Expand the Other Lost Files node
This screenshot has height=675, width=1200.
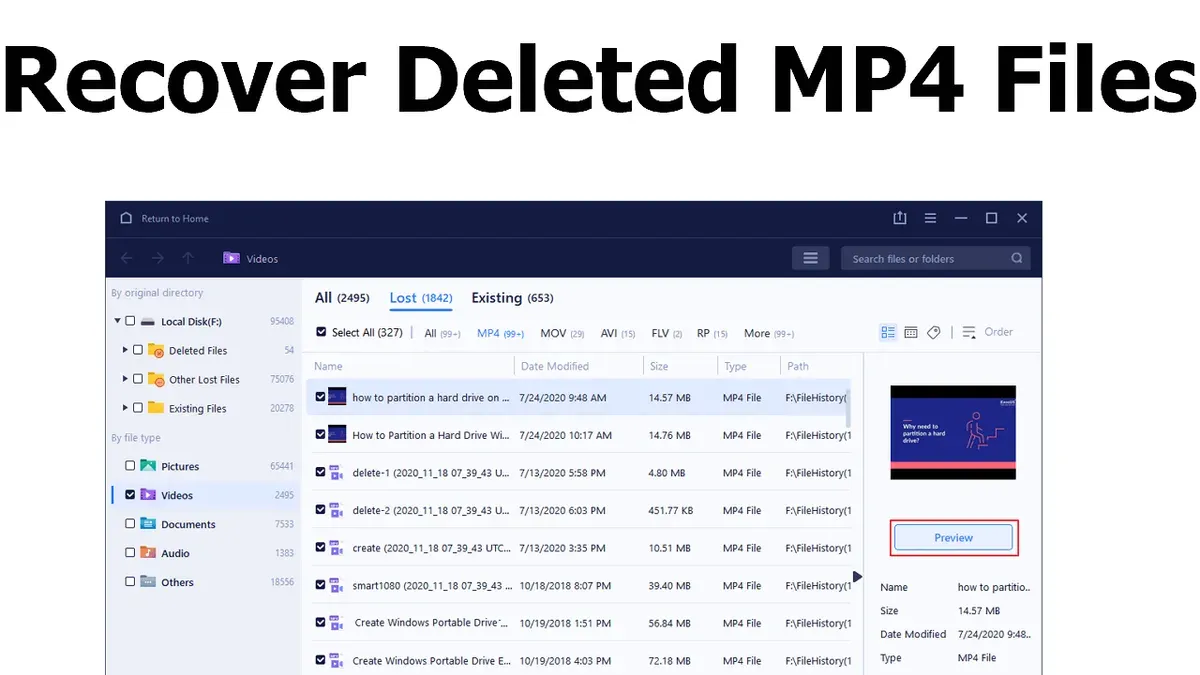coord(125,379)
